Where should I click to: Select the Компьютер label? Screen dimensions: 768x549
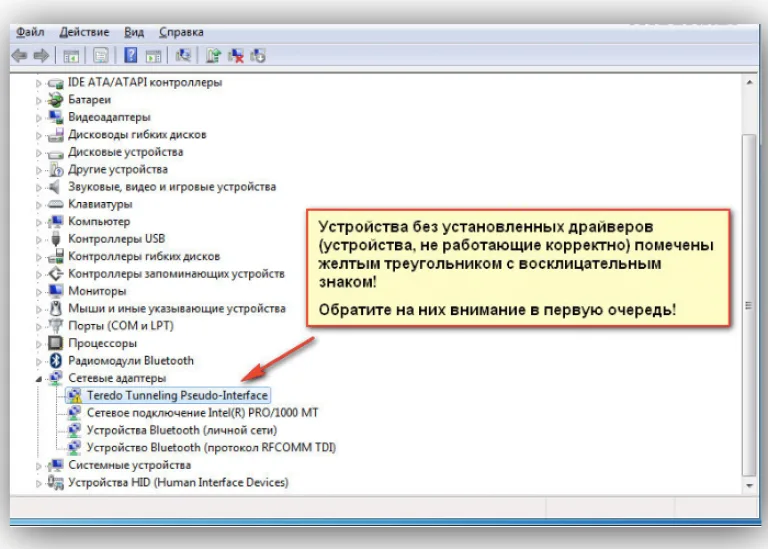(99, 221)
